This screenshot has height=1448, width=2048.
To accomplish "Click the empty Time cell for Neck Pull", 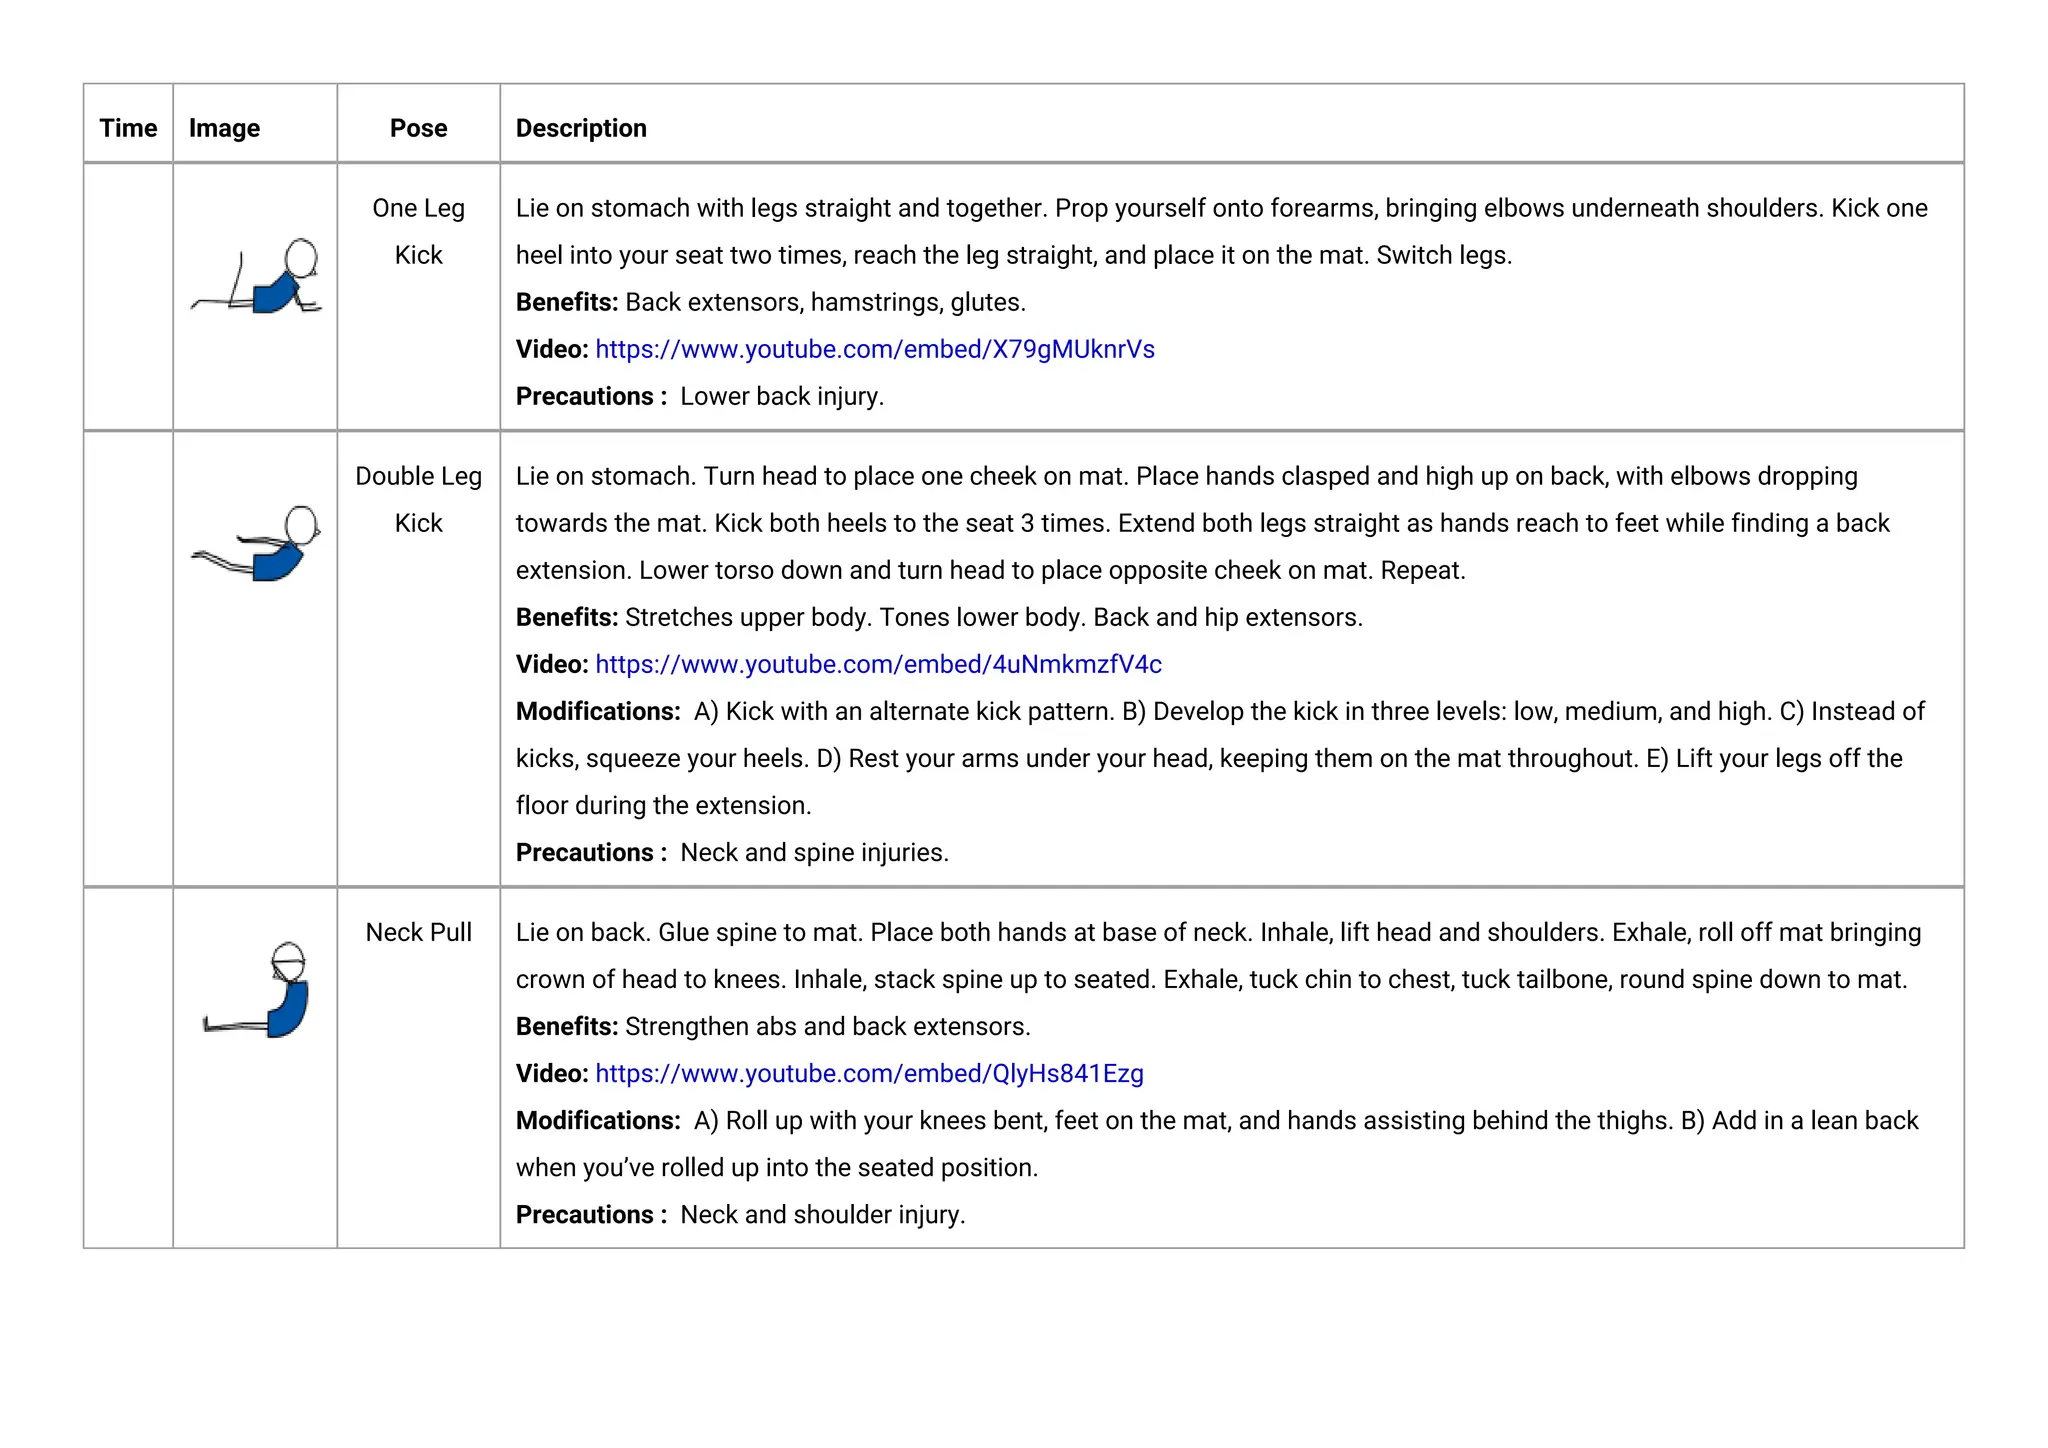I will (x=128, y=1067).
